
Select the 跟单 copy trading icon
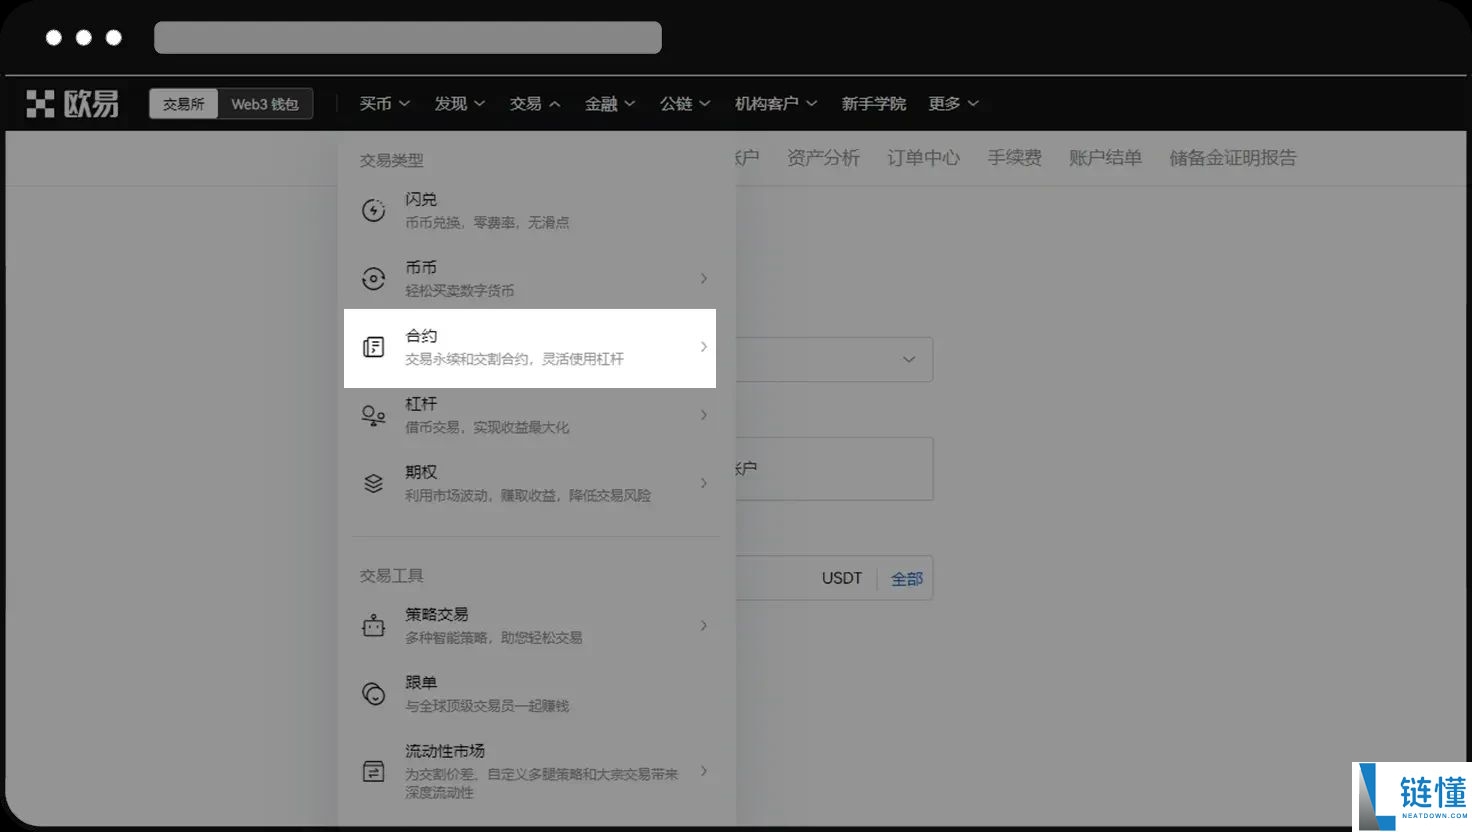pyautogui.click(x=373, y=693)
